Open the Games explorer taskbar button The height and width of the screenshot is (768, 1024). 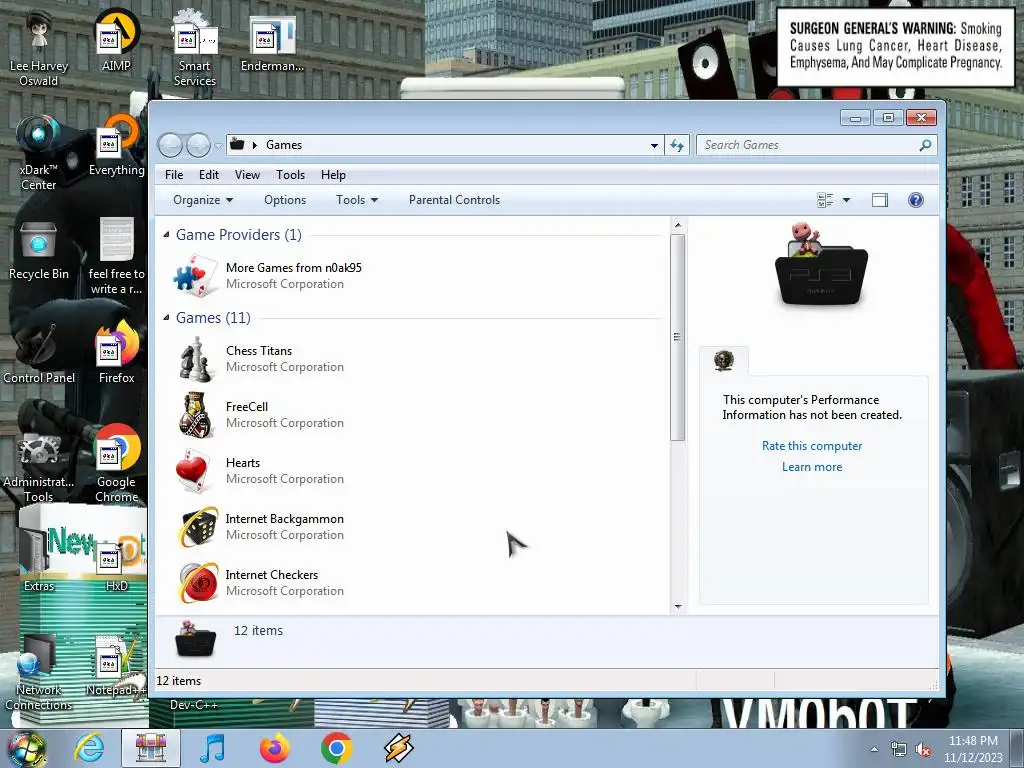tap(151, 748)
